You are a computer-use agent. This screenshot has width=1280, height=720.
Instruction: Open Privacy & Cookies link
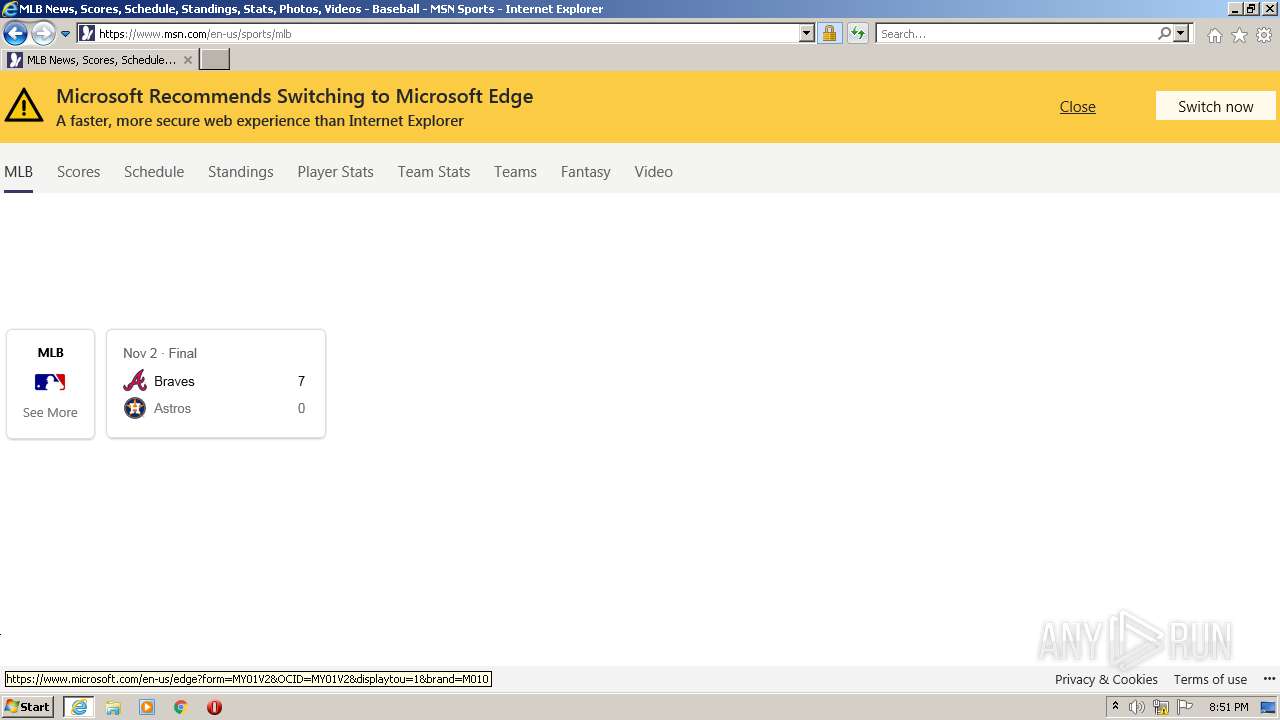point(1106,679)
